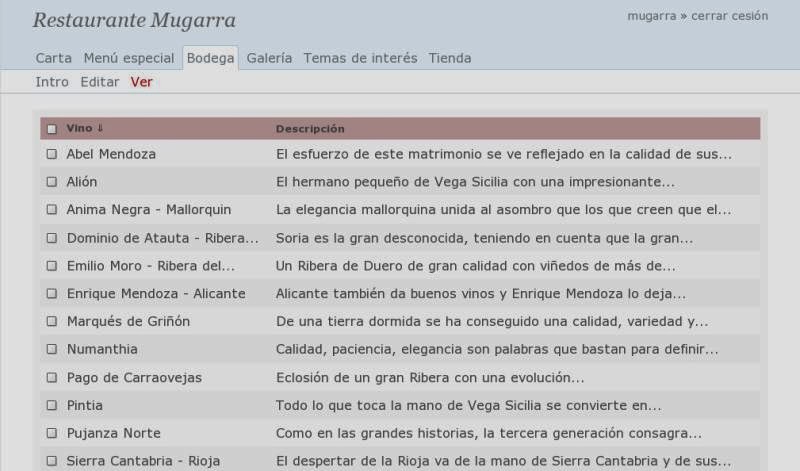The image size is (800, 471).
Task: Check the Alión row checkbox
Action: (52, 182)
